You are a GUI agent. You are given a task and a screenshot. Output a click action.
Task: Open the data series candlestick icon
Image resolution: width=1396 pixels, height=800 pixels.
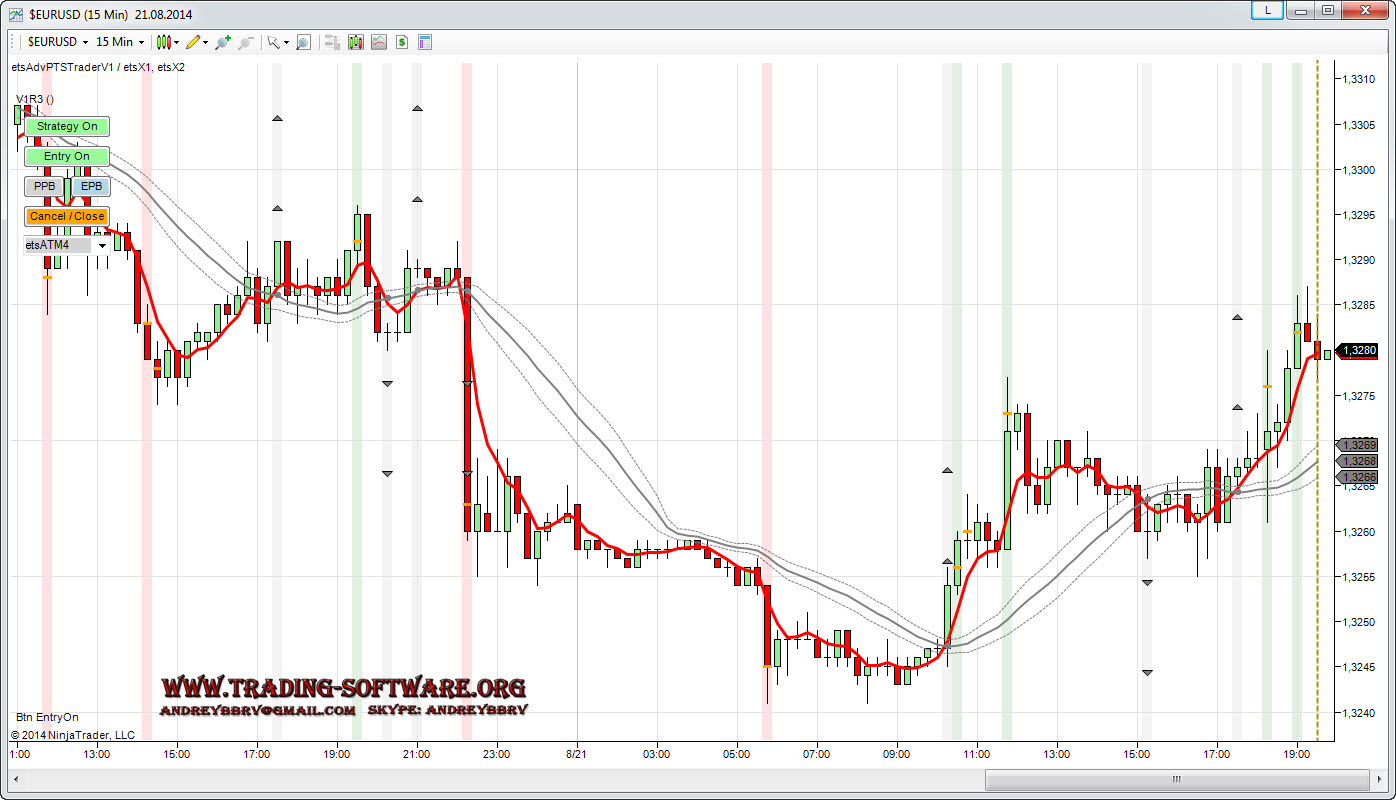coord(355,42)
